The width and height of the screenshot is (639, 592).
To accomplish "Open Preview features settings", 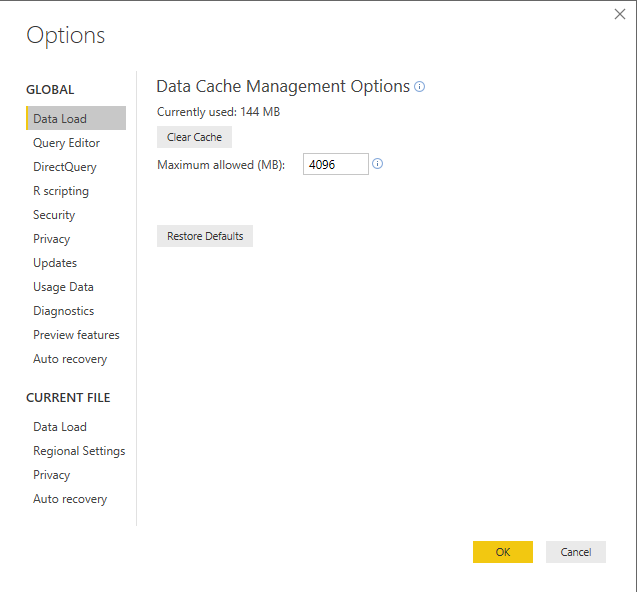I will point(76,335).
